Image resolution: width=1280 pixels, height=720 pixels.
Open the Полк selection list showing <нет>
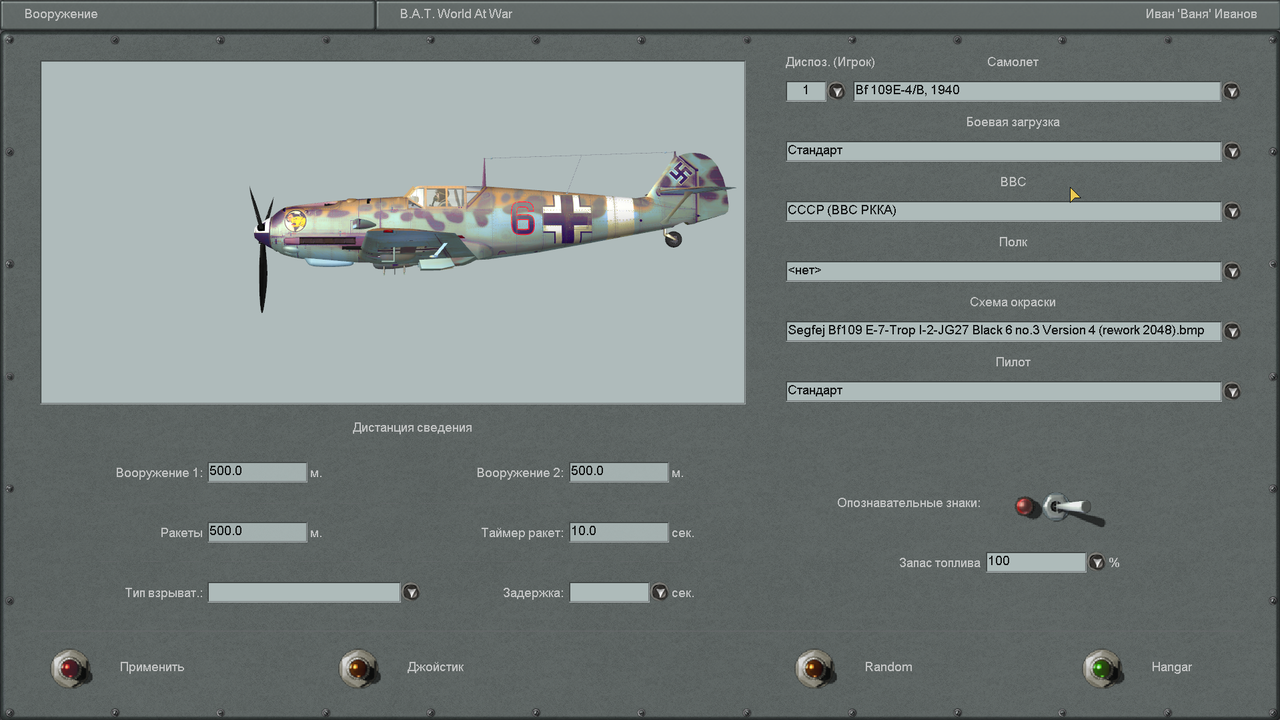1232,271
